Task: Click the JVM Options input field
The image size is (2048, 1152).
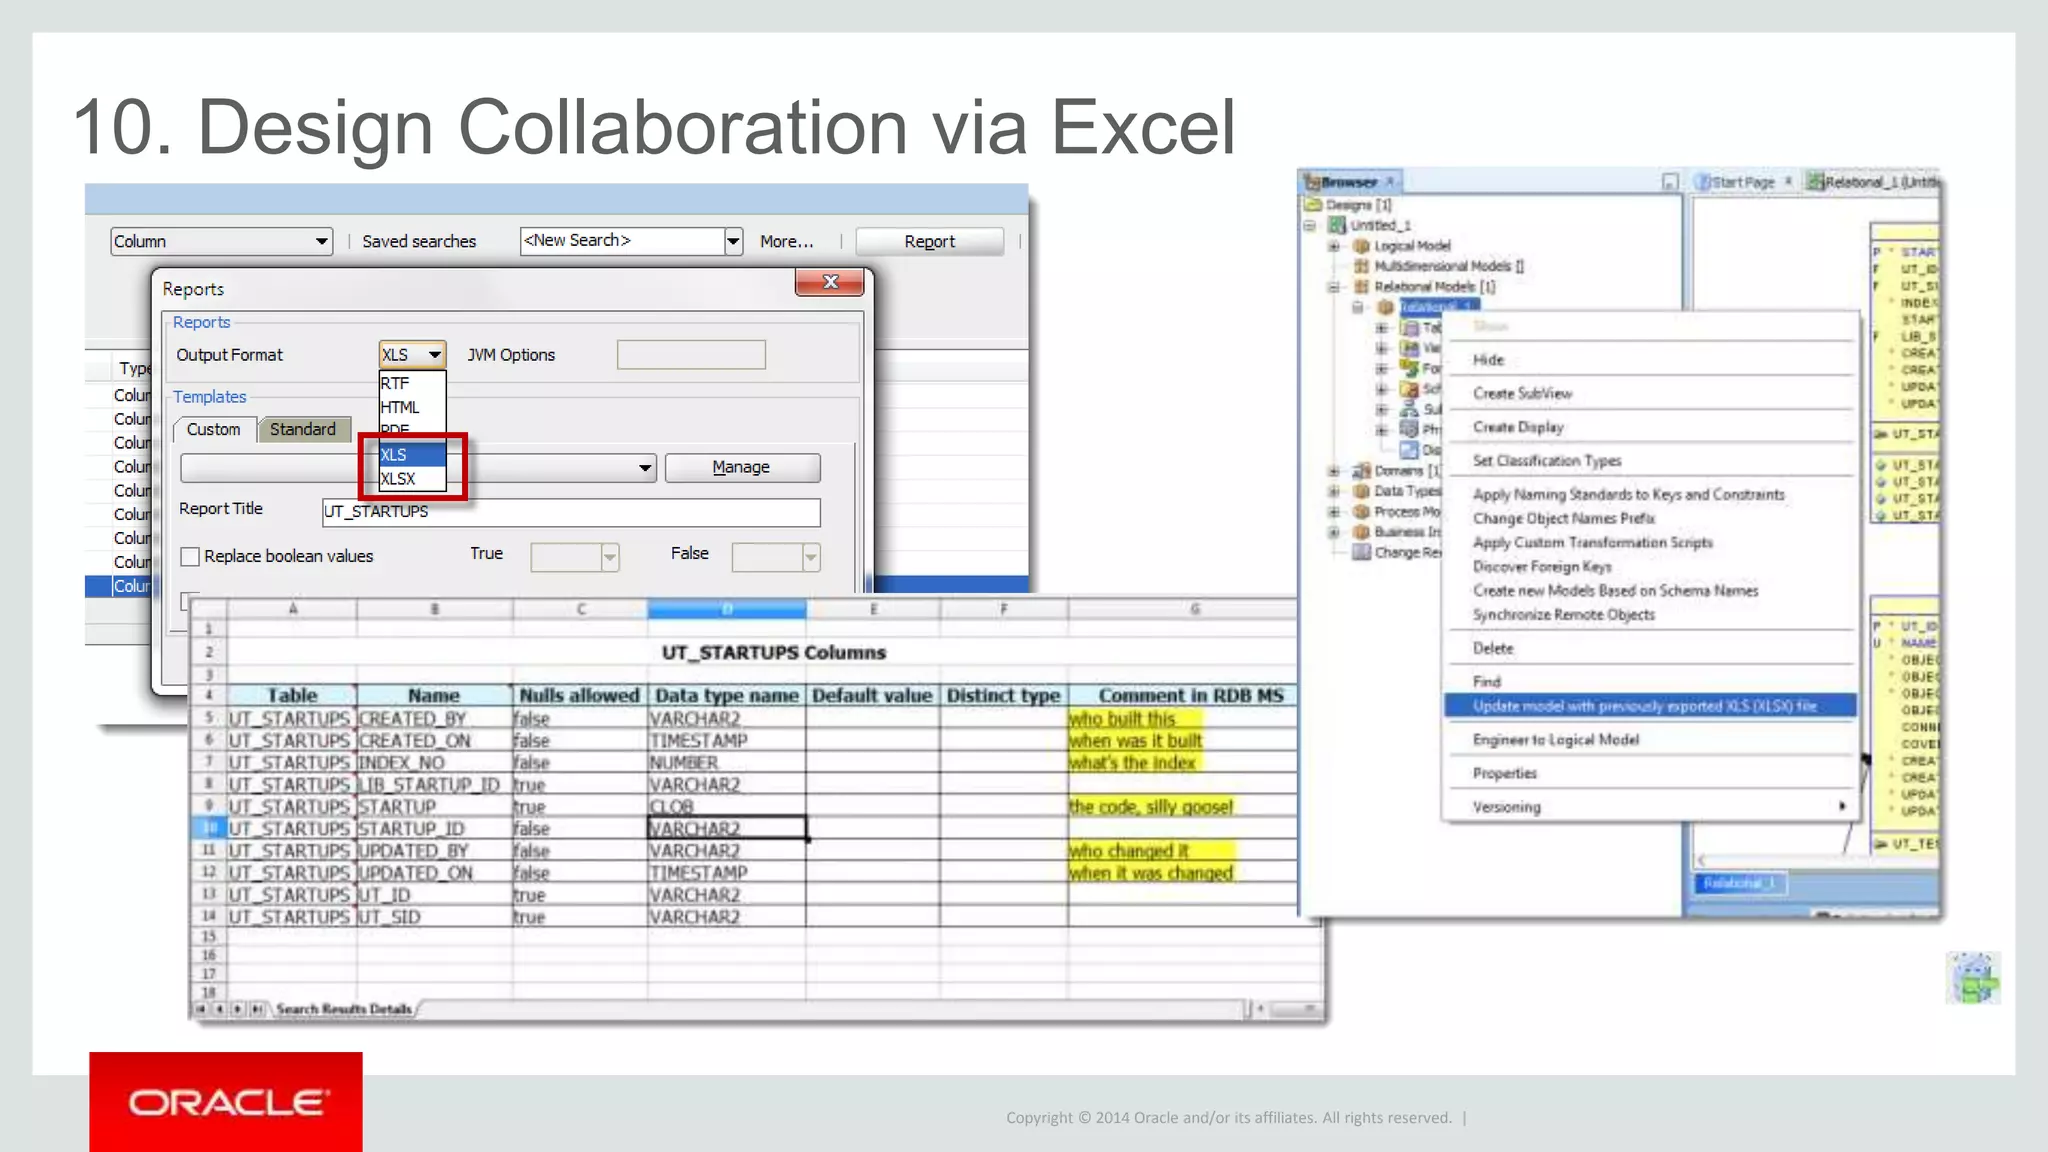Action: point(691,355)
